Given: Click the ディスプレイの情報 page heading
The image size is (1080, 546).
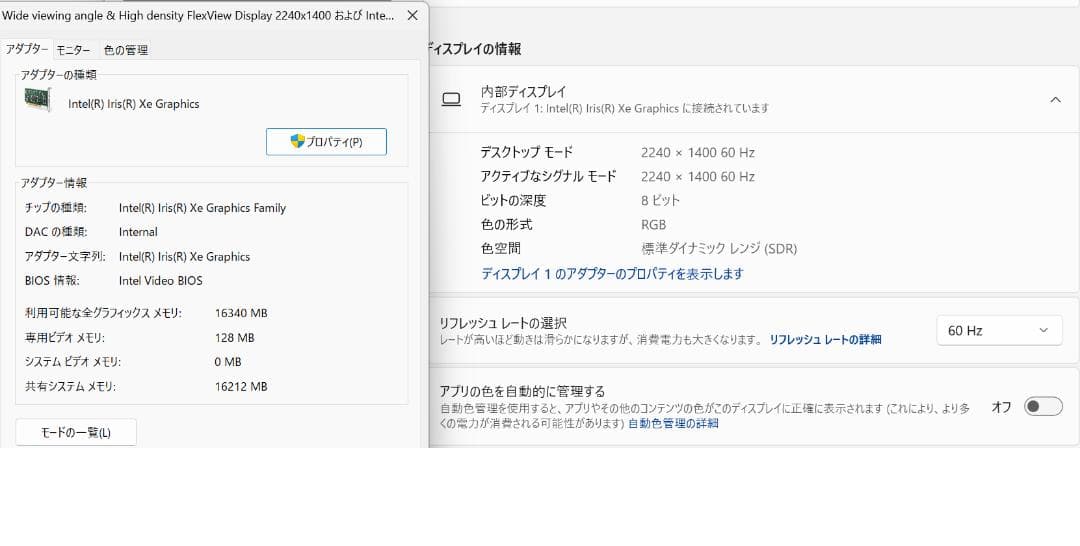Looking at the screenshot, I should coord(474,49).
